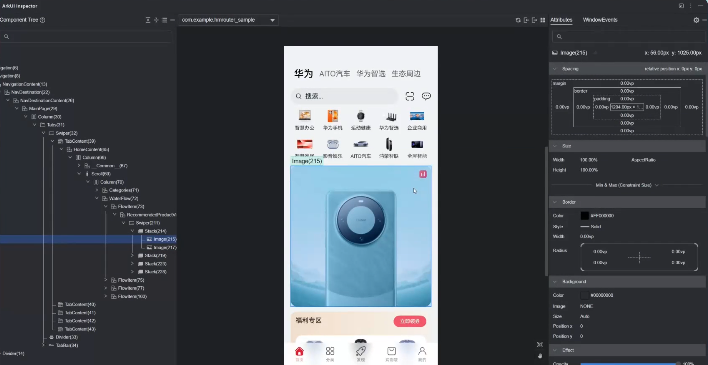This screenshot has height=365, width=708.
Task: Tap the 搜索 search box in the phone preview
Action: (x=345, y=96)
